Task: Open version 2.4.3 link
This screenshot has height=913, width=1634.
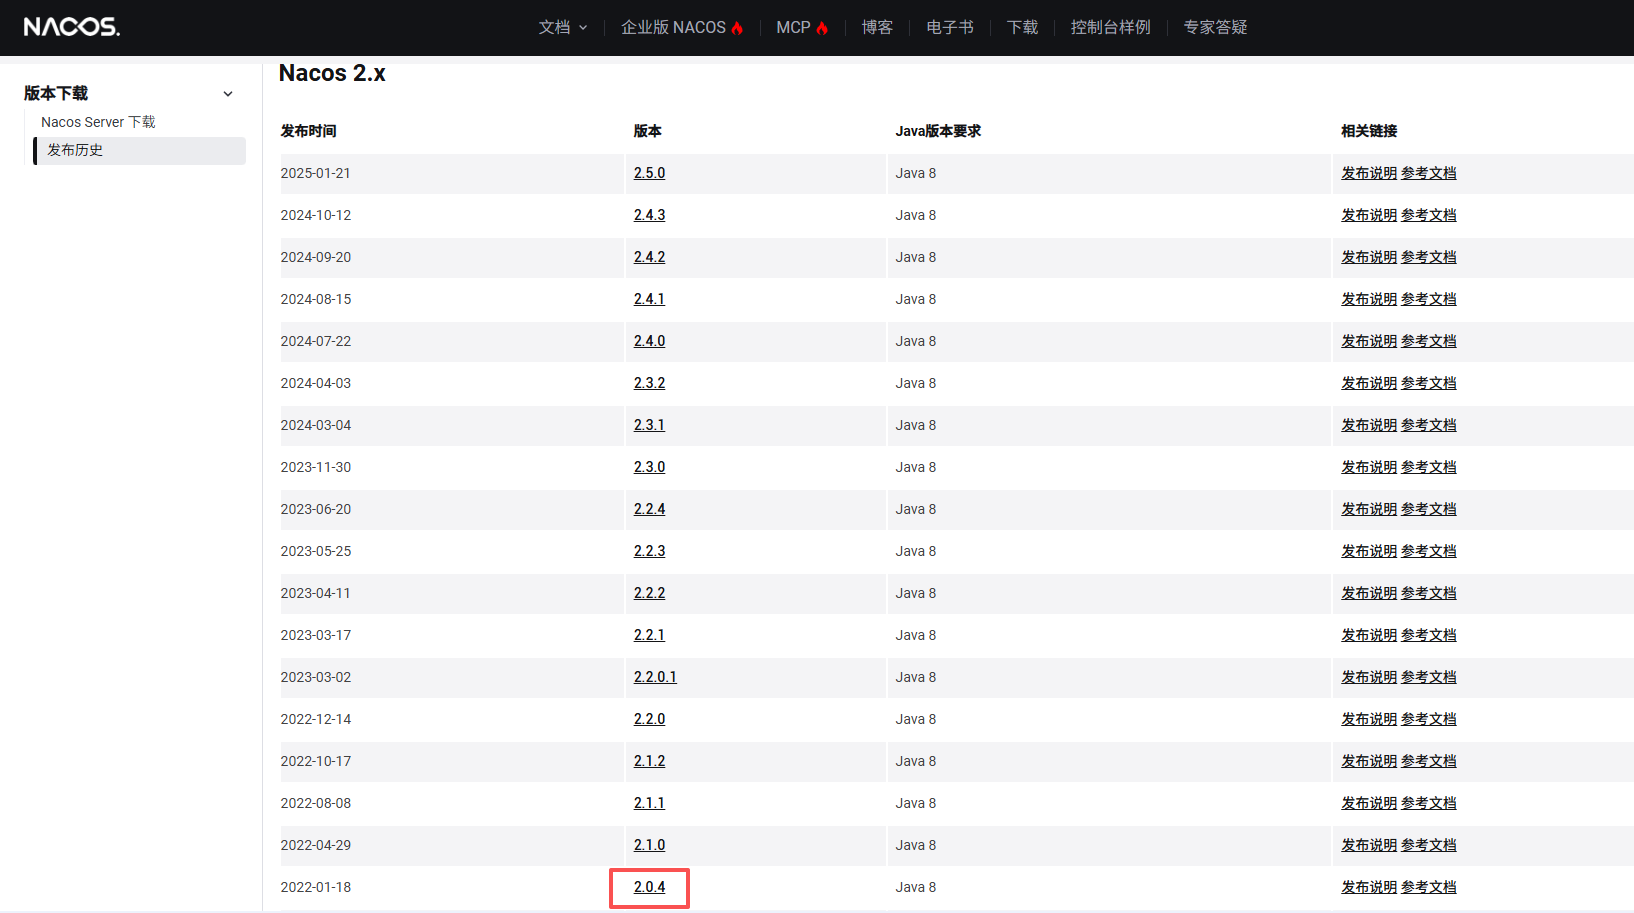Action: [x=649, y=215]
